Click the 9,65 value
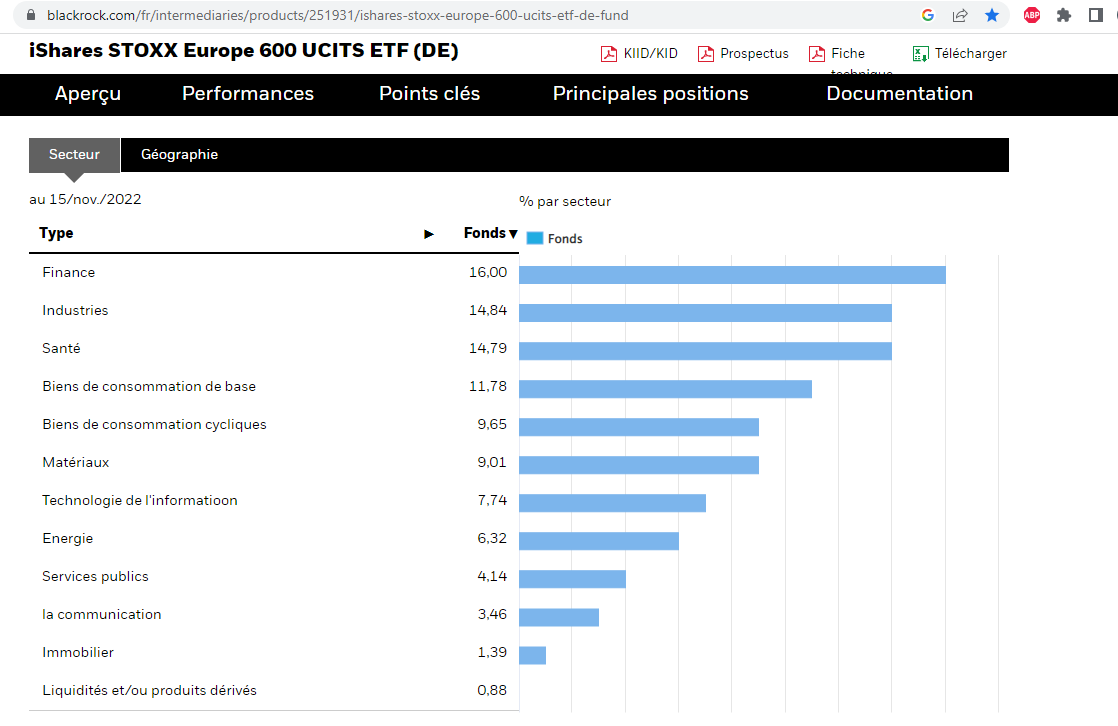This screenshot has width=1118, height=726. 492,424
